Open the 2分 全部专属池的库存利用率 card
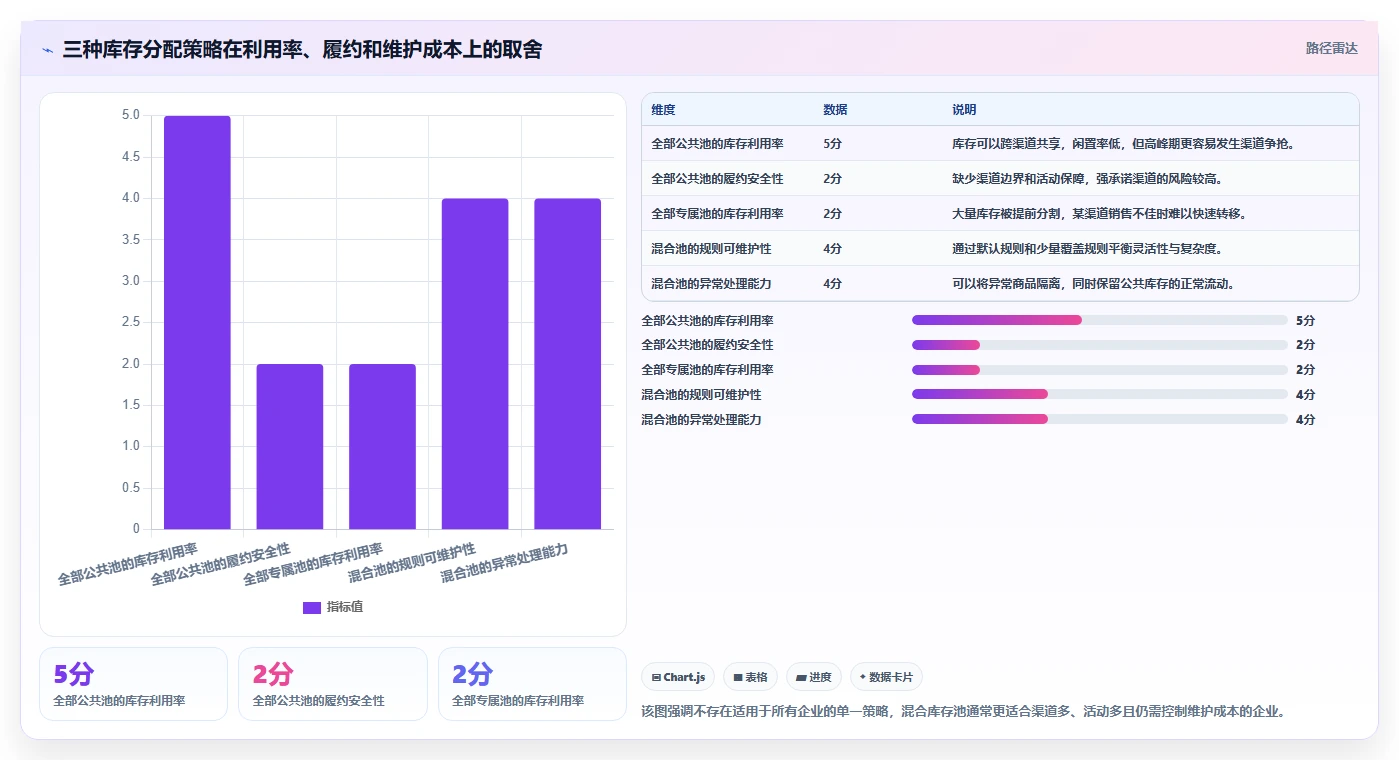The width and height of the screenshot is (1399, 760). coord(532,684)
